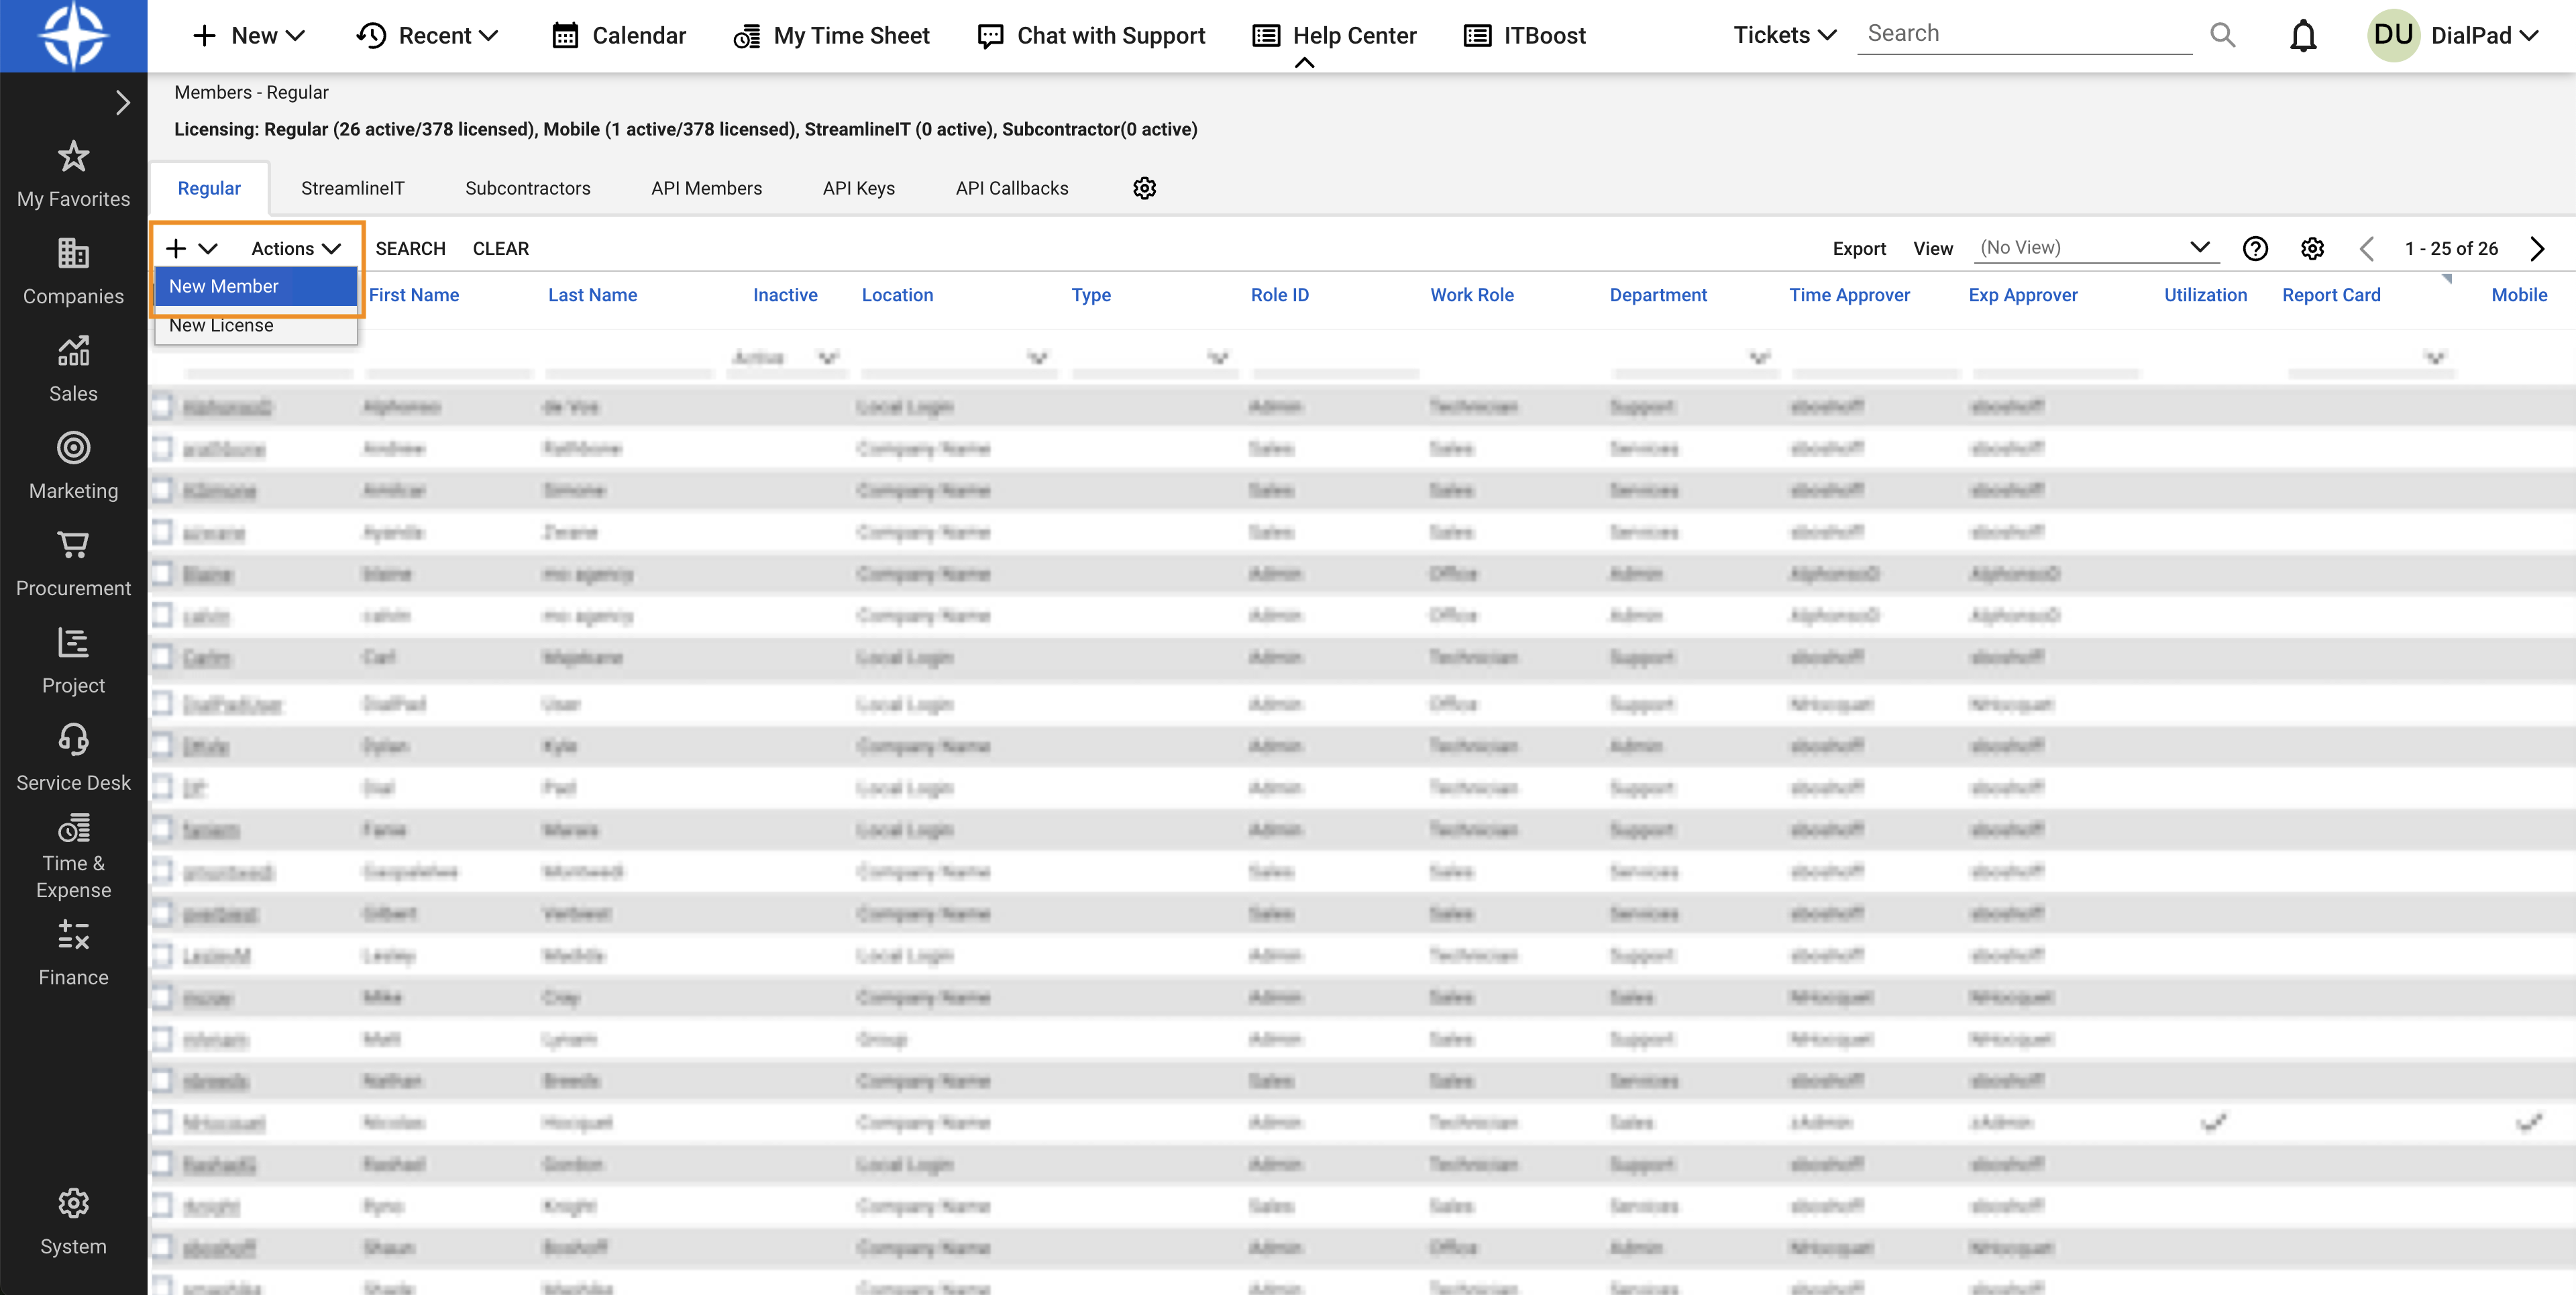
Task: Open the Actions dropdown
Action: point(296,249)
